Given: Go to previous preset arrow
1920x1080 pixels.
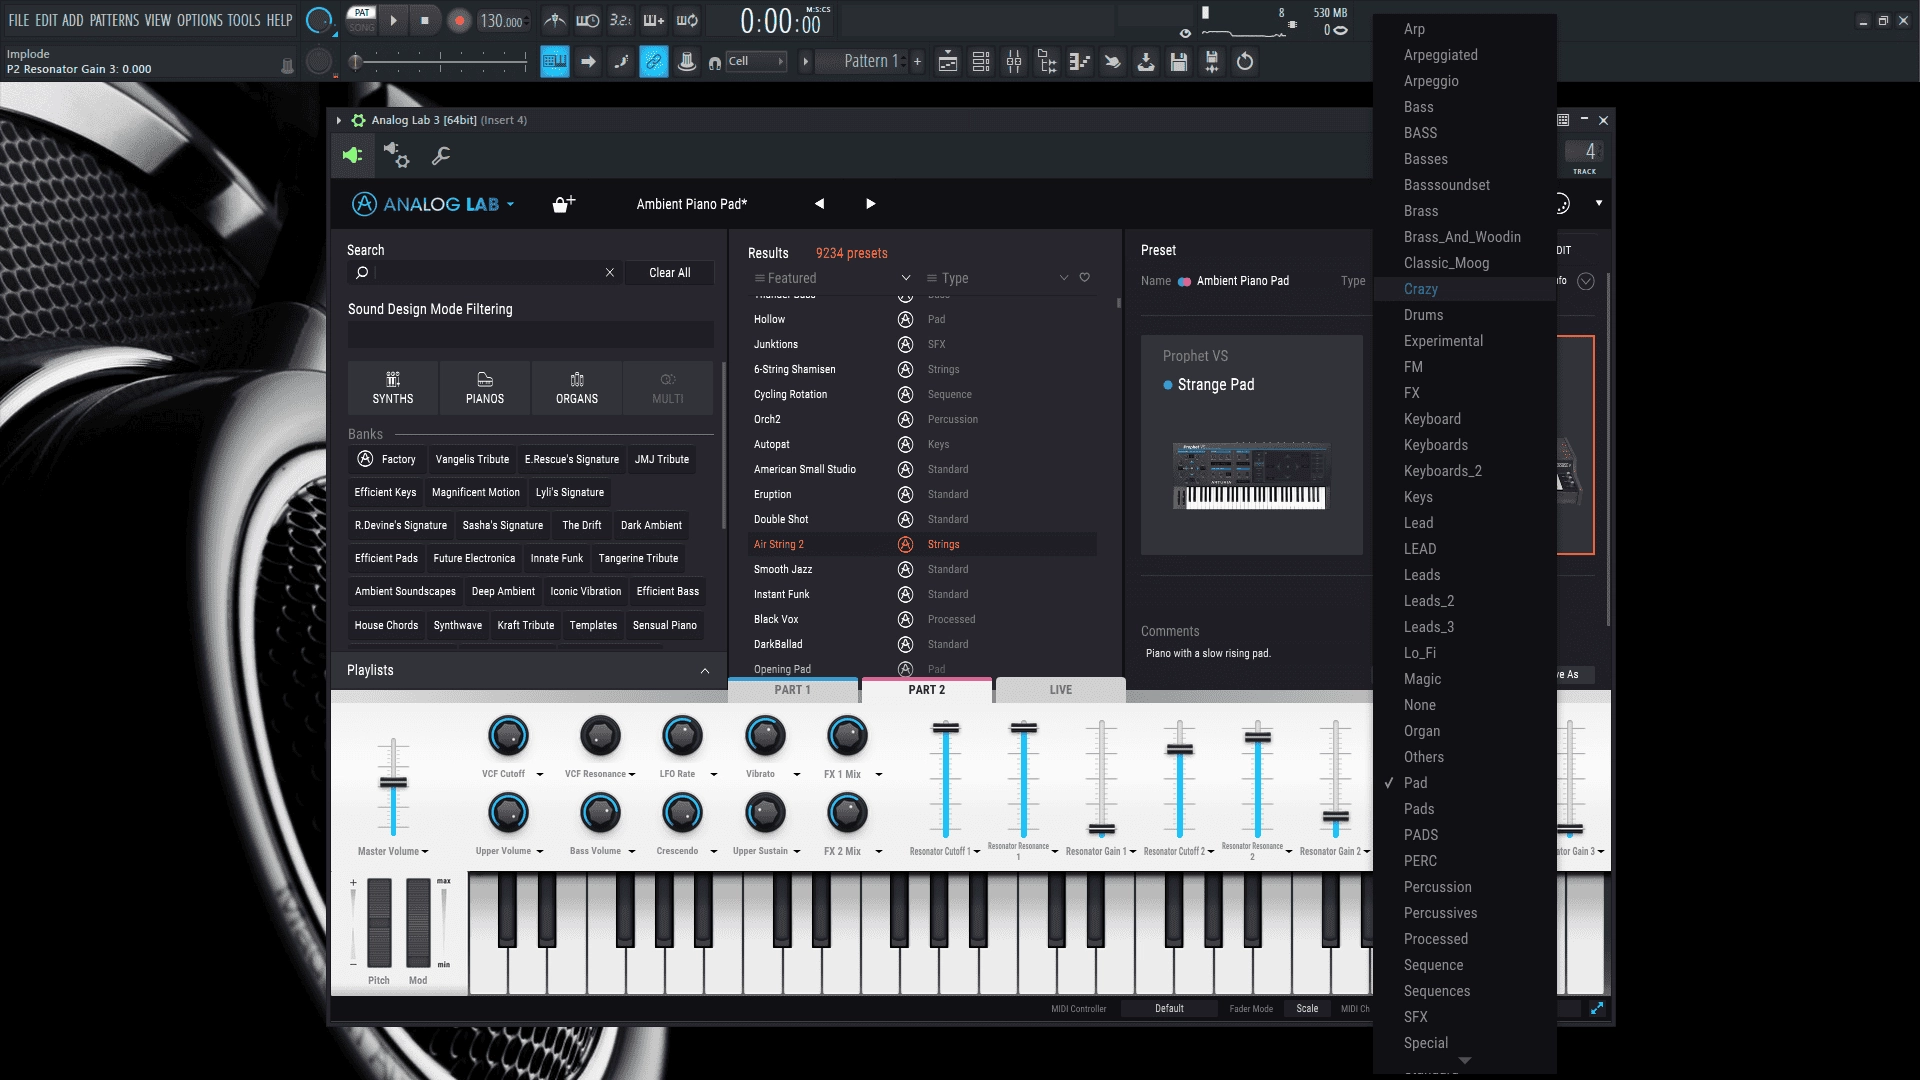Looking at the screenshot, I should pos(819,204).
